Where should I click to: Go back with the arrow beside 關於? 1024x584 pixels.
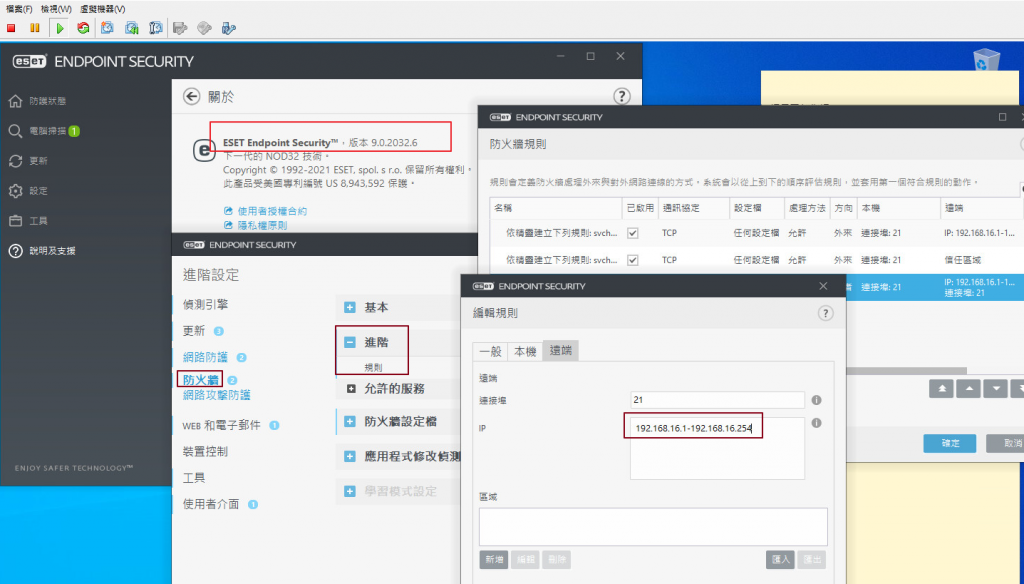(x=191, y=97)
